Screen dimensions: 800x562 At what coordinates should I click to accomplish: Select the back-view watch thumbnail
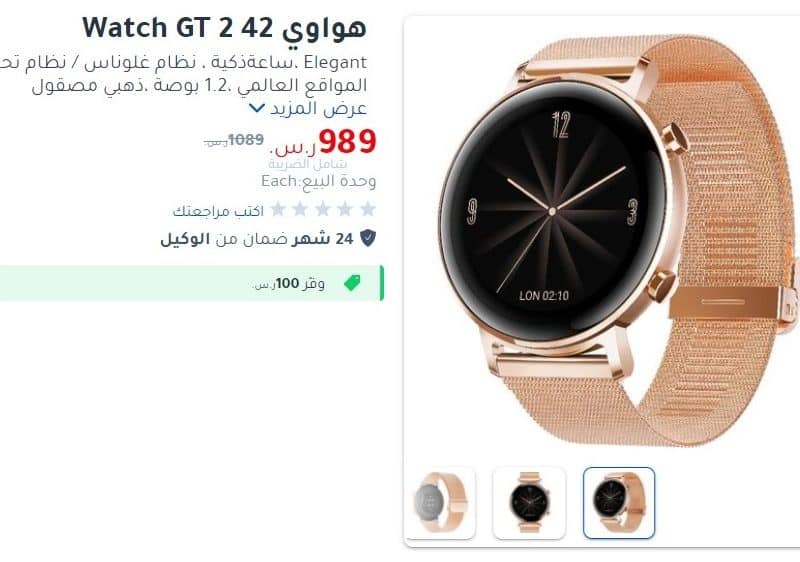point(441,502)
